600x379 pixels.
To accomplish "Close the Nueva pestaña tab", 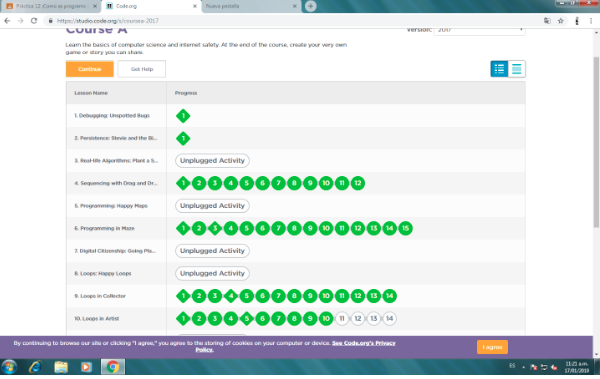I will (295, 6).
